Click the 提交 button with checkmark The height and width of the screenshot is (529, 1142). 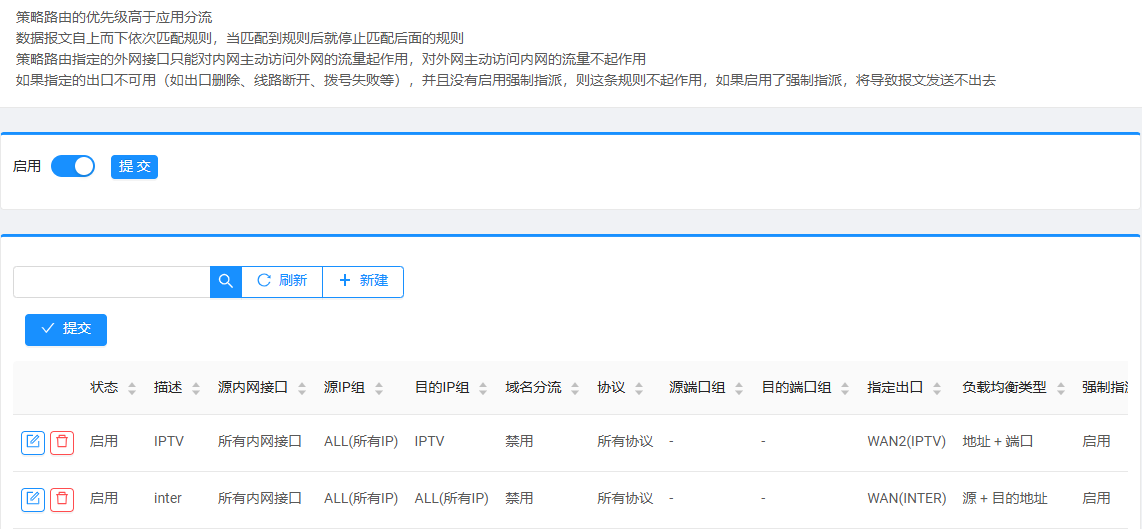66,329
